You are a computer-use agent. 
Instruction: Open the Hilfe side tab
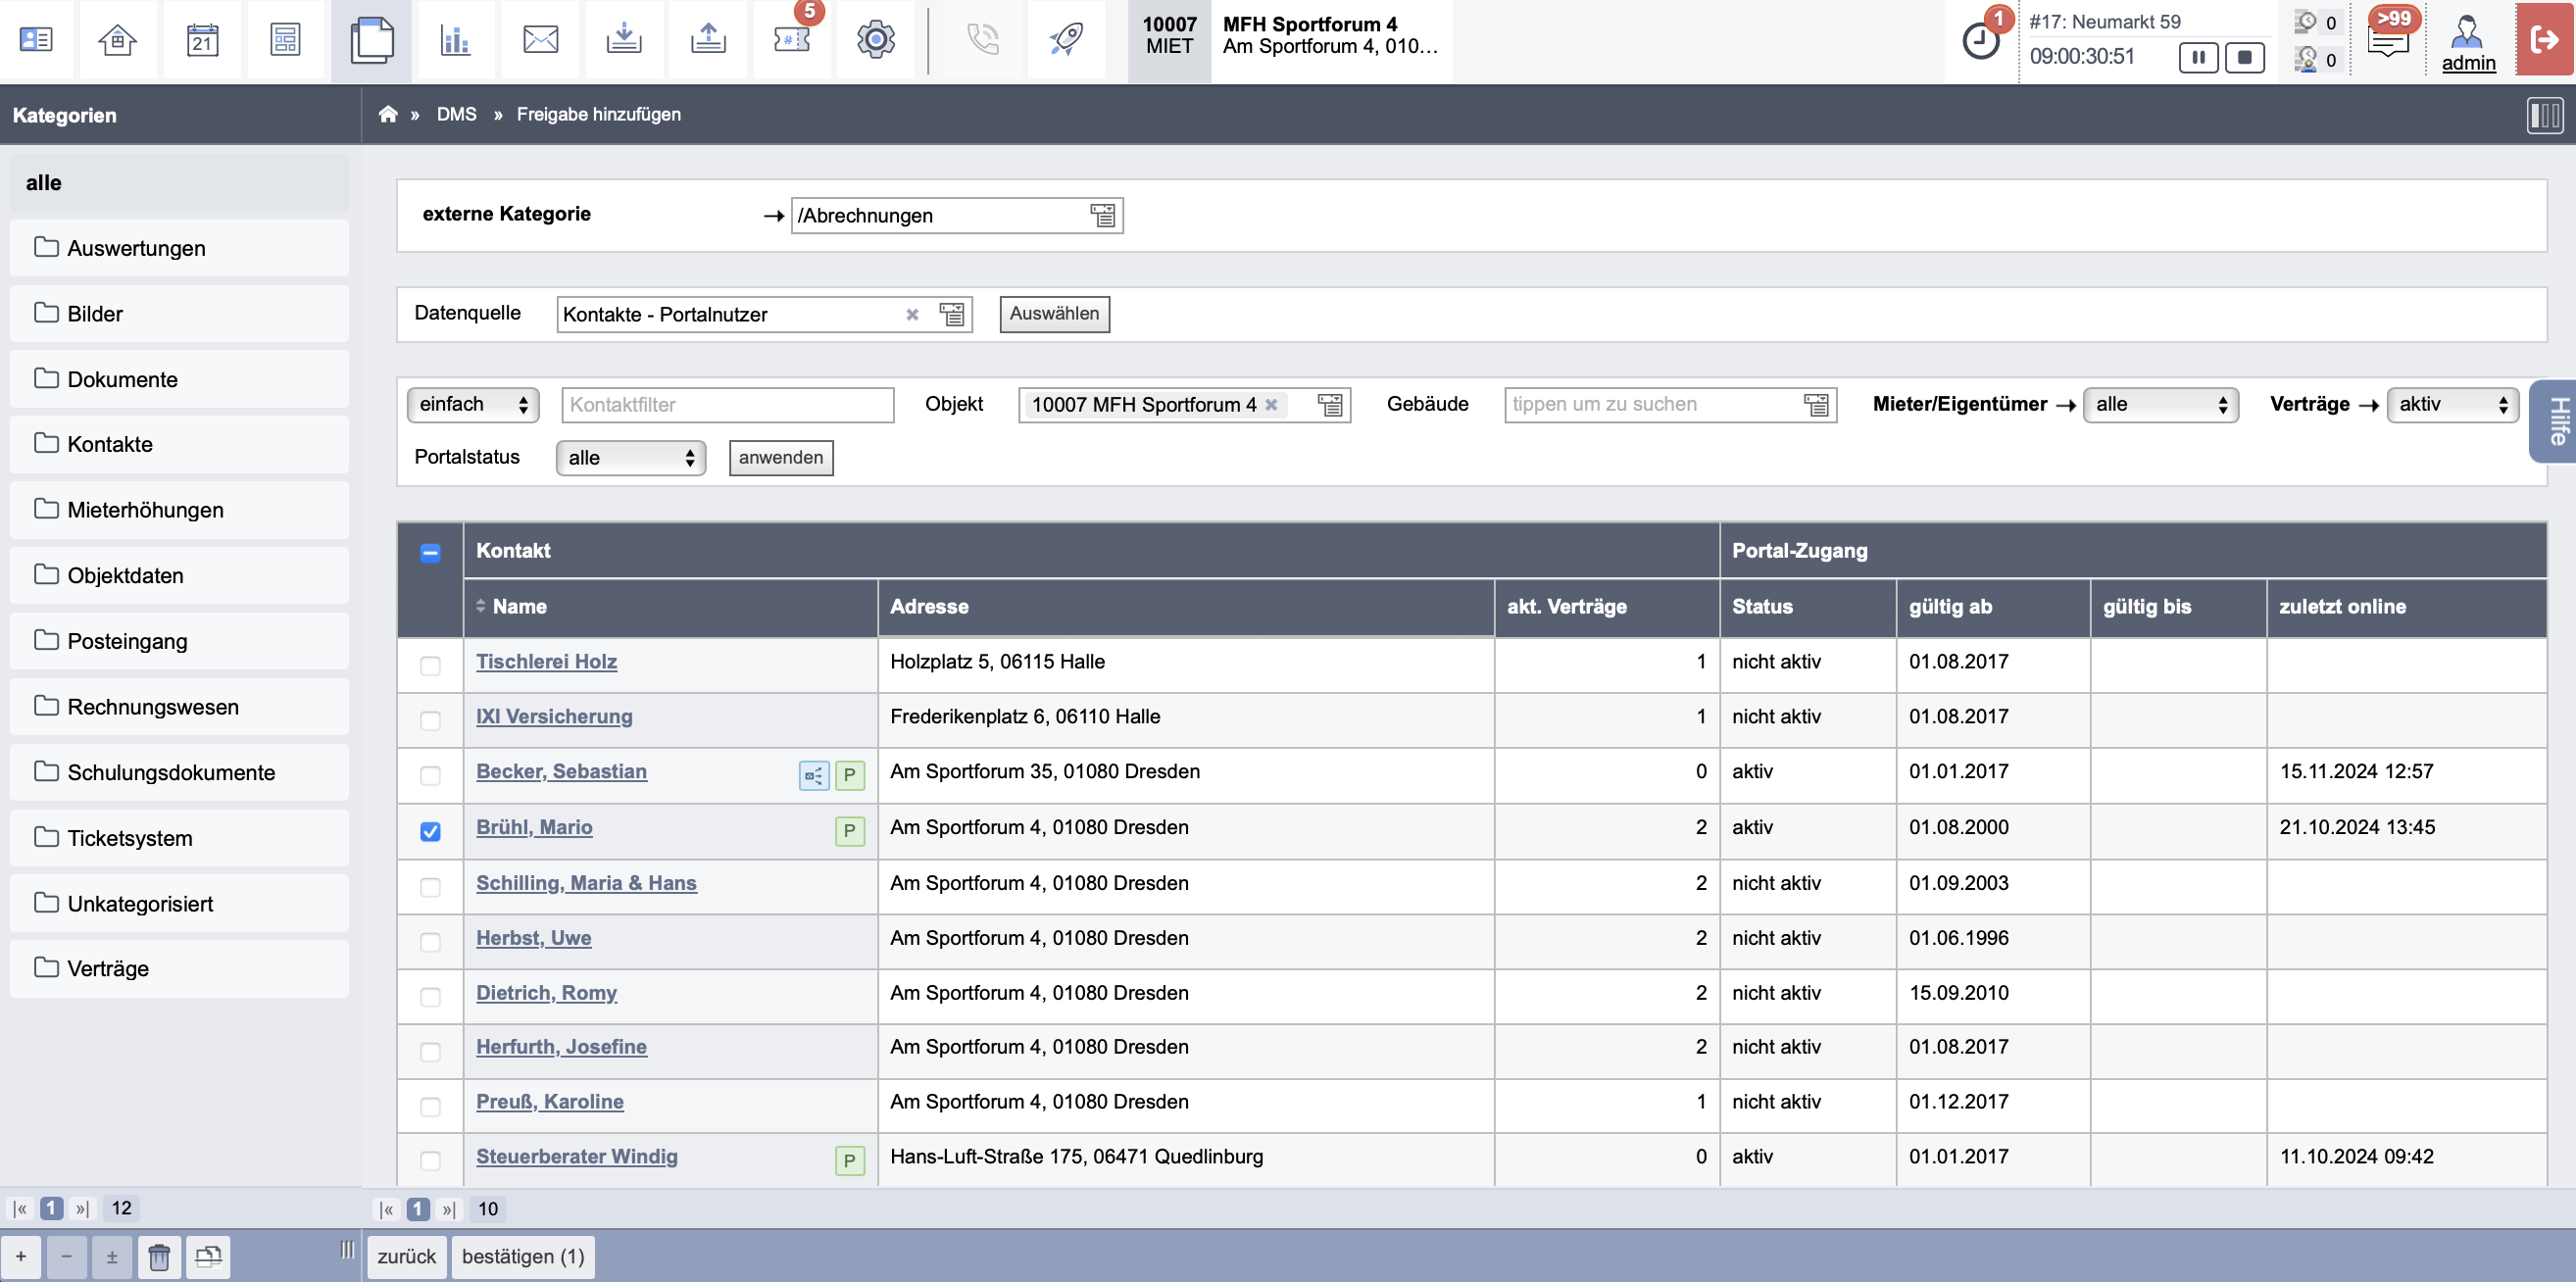(2554, 421)
